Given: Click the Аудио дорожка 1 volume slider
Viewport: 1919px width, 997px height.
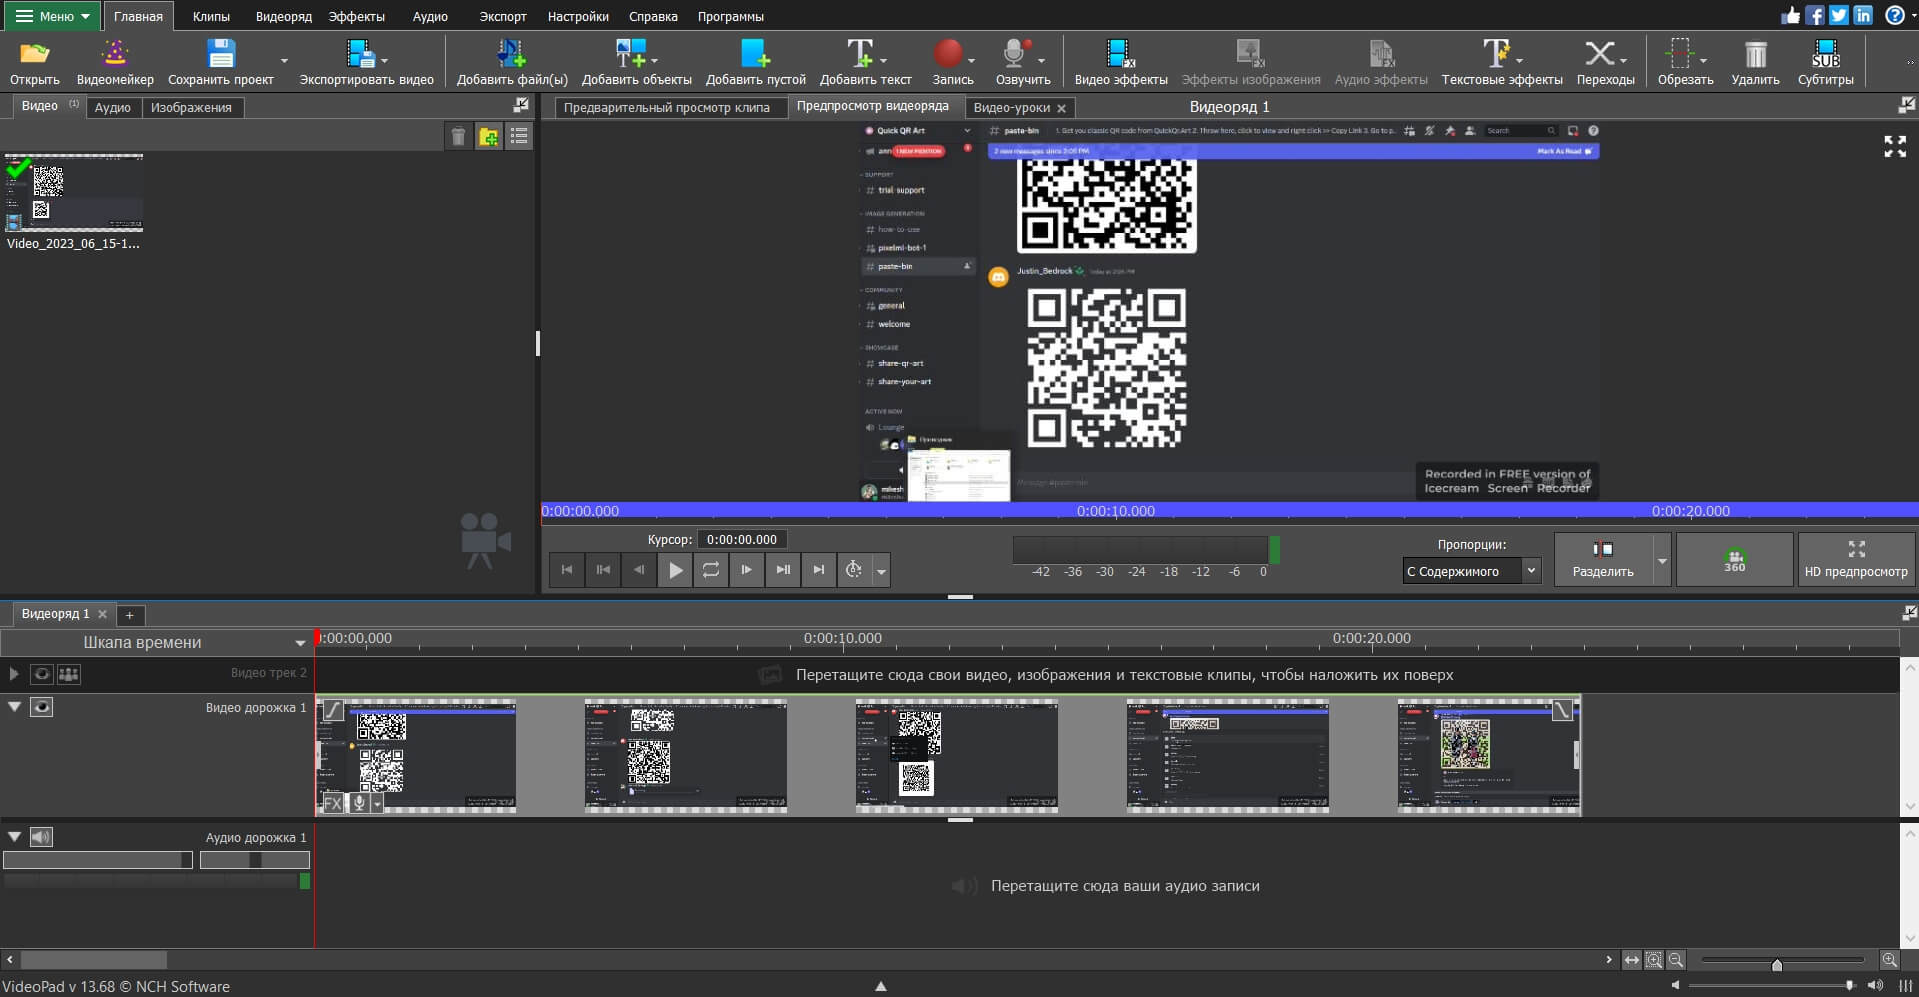Looking at the screenshot, I should pyautogui.click(x=98, y=860).
